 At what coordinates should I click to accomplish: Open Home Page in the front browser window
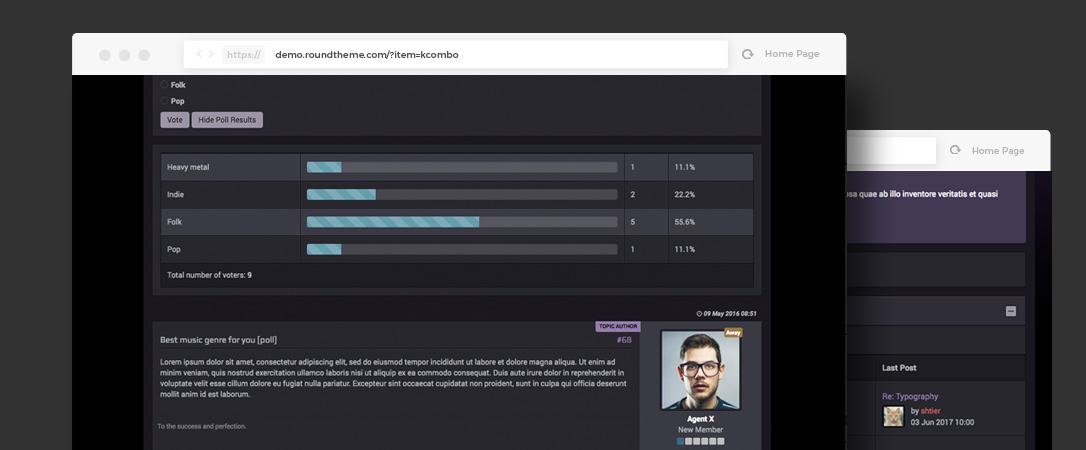[792, 53]
